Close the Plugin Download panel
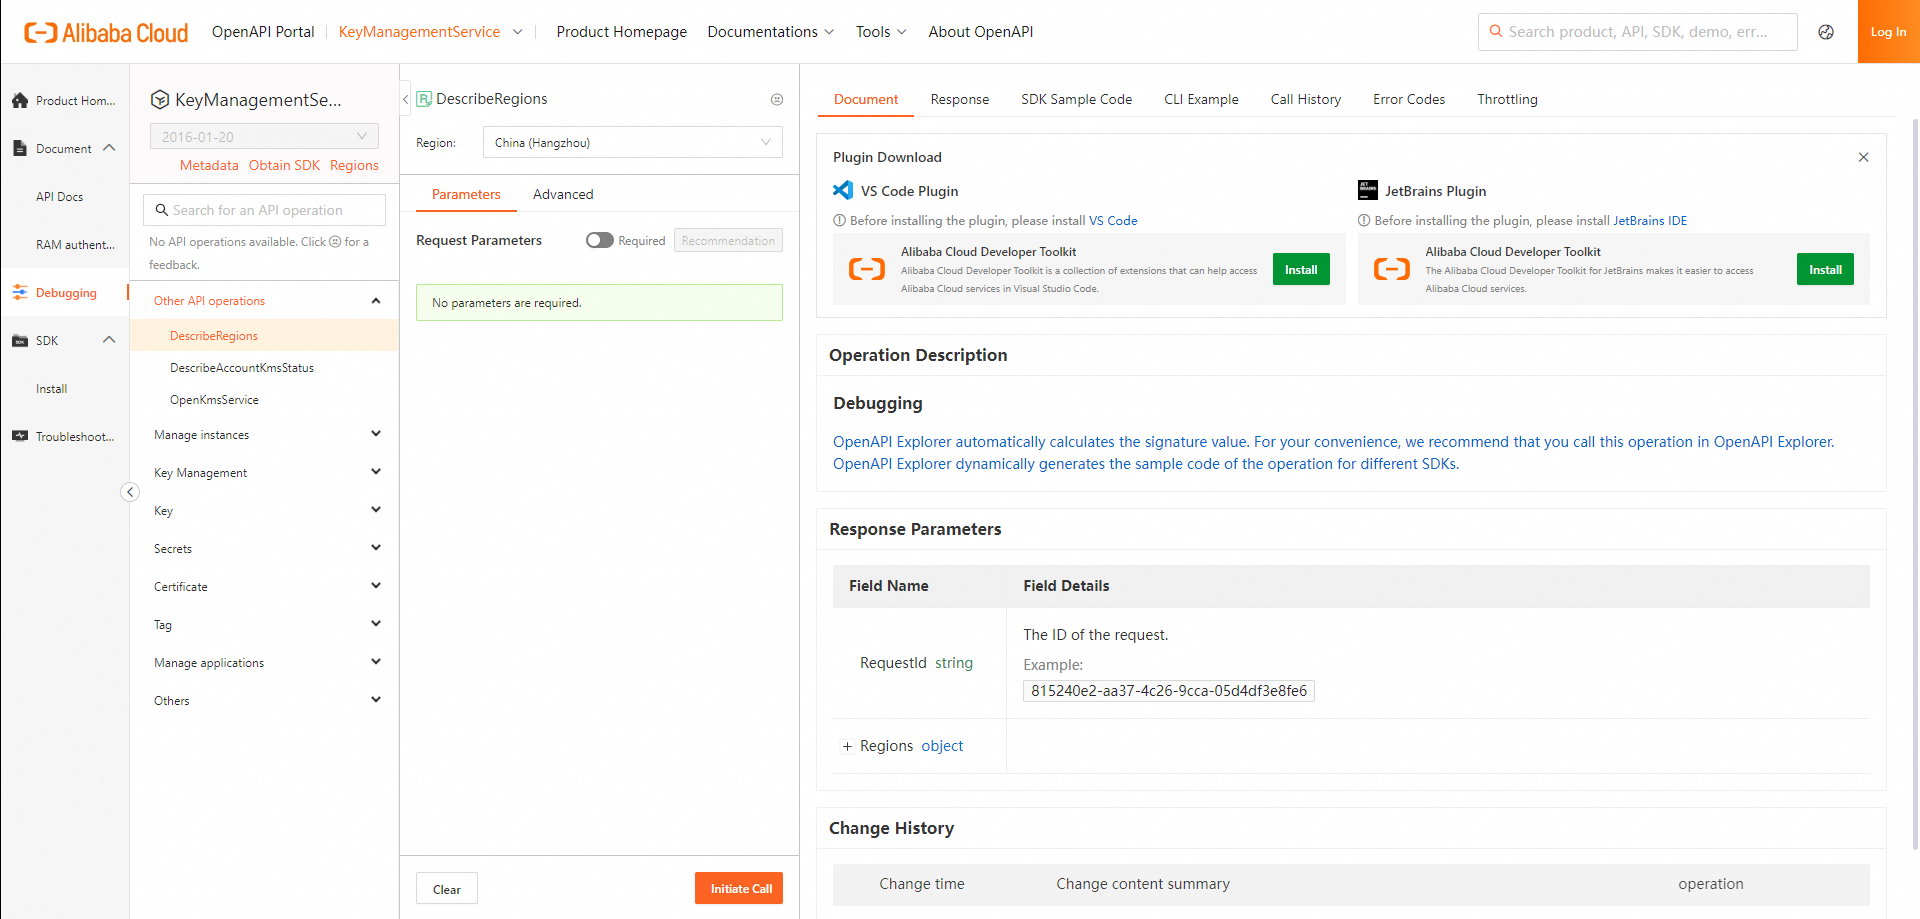Screen dimensions: 1920x919 1863,157
